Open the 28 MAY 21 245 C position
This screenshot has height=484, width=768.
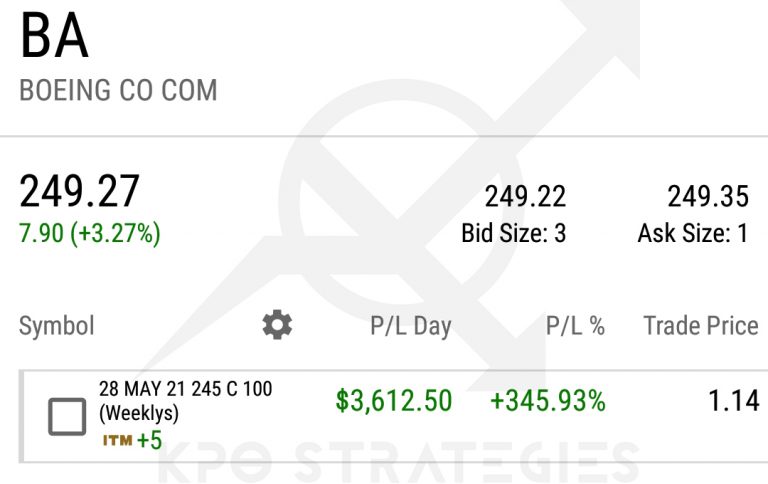(185, 389)
